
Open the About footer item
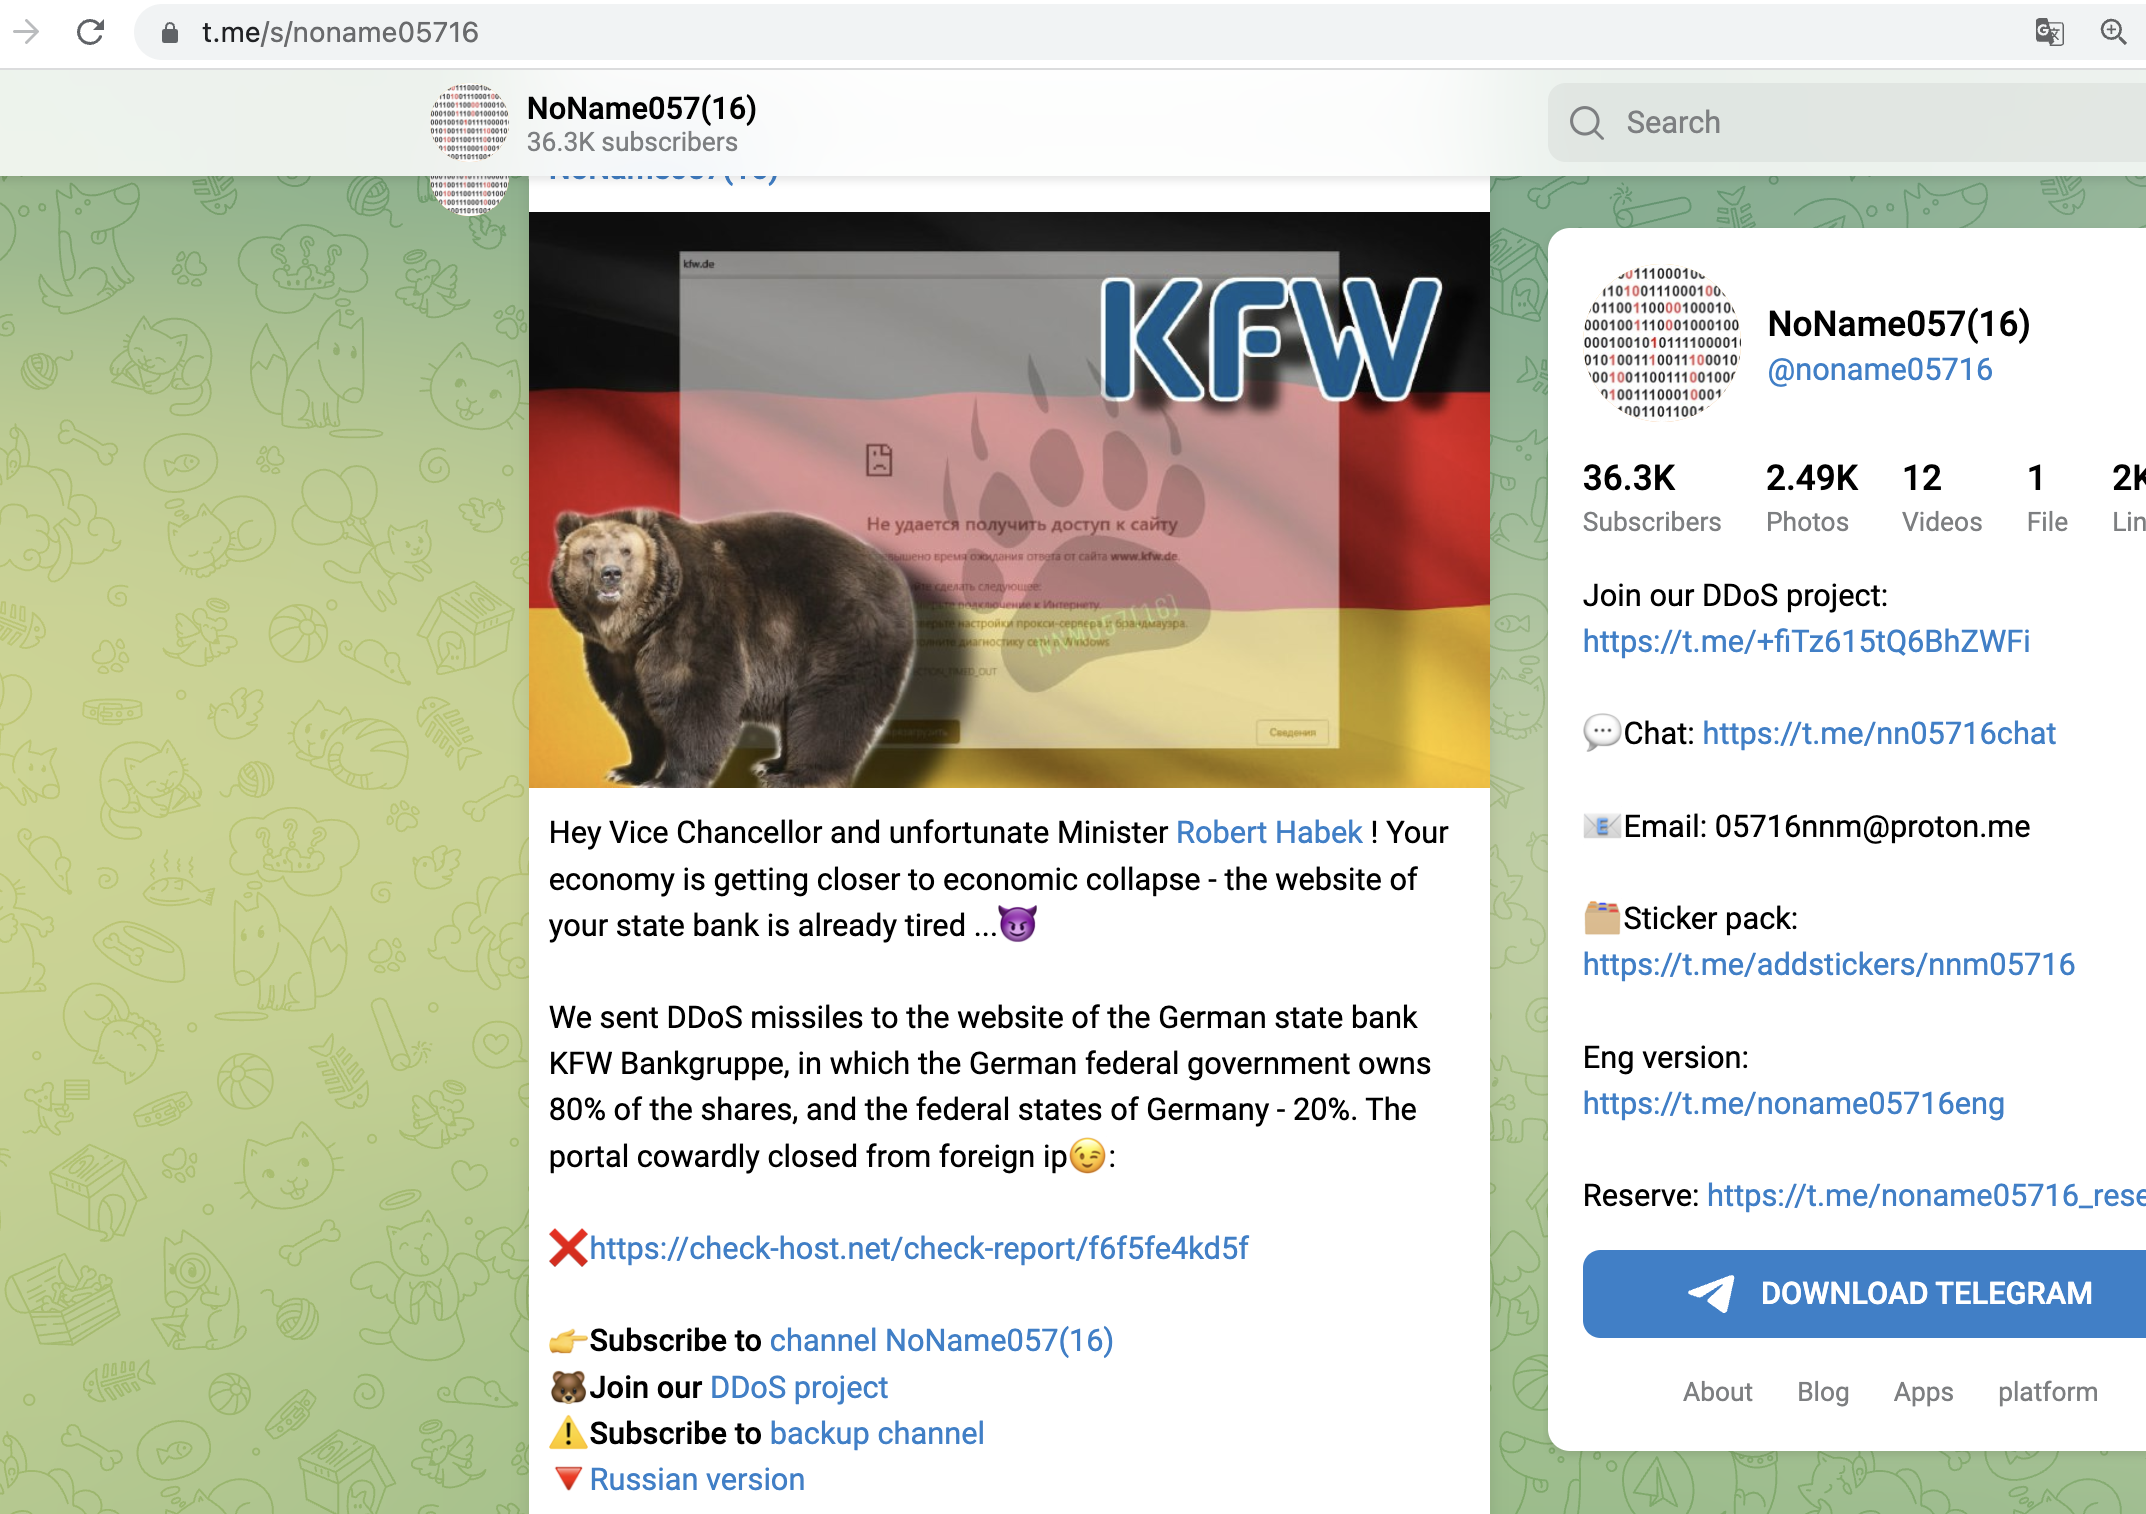tap(1717, 1392)
